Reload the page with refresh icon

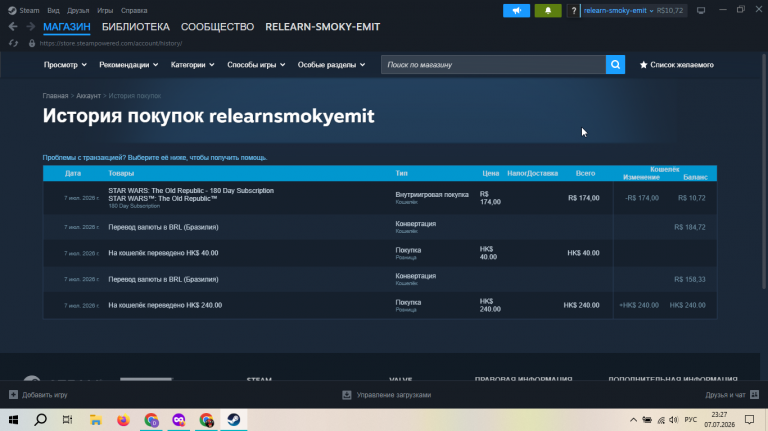tap(13, 43)
